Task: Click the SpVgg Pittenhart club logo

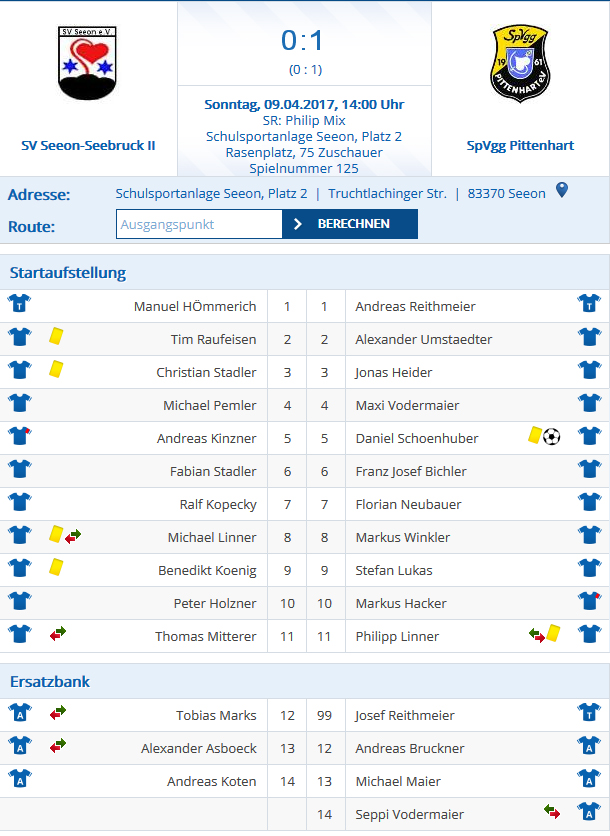Action: coord(520,63)
